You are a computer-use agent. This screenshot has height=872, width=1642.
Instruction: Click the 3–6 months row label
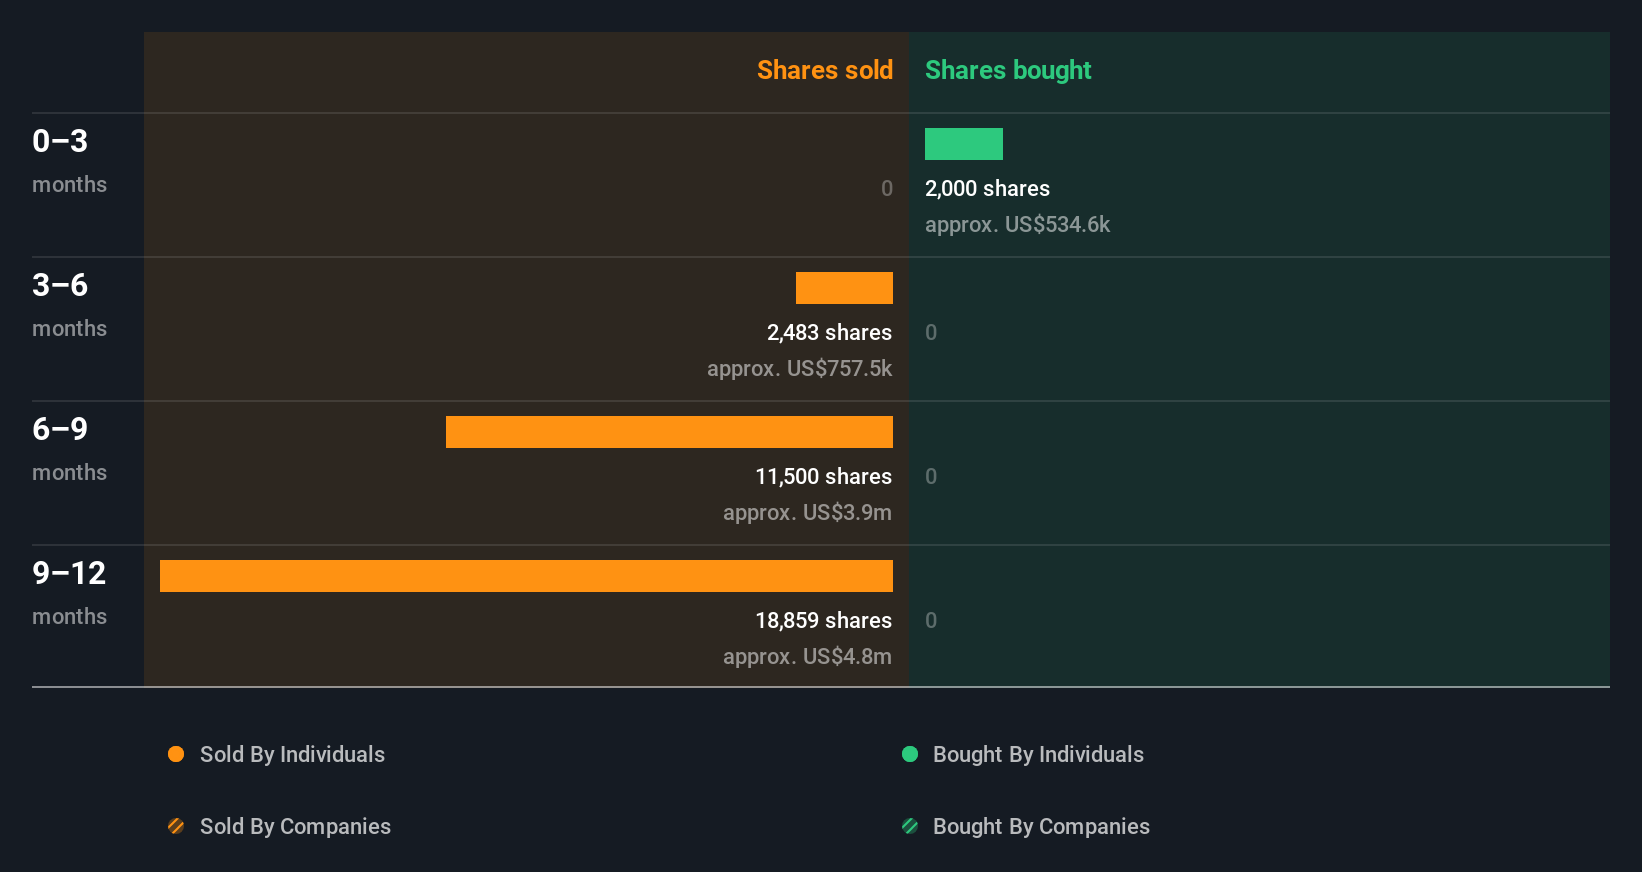pyautogui.click(x=69, y=304)
